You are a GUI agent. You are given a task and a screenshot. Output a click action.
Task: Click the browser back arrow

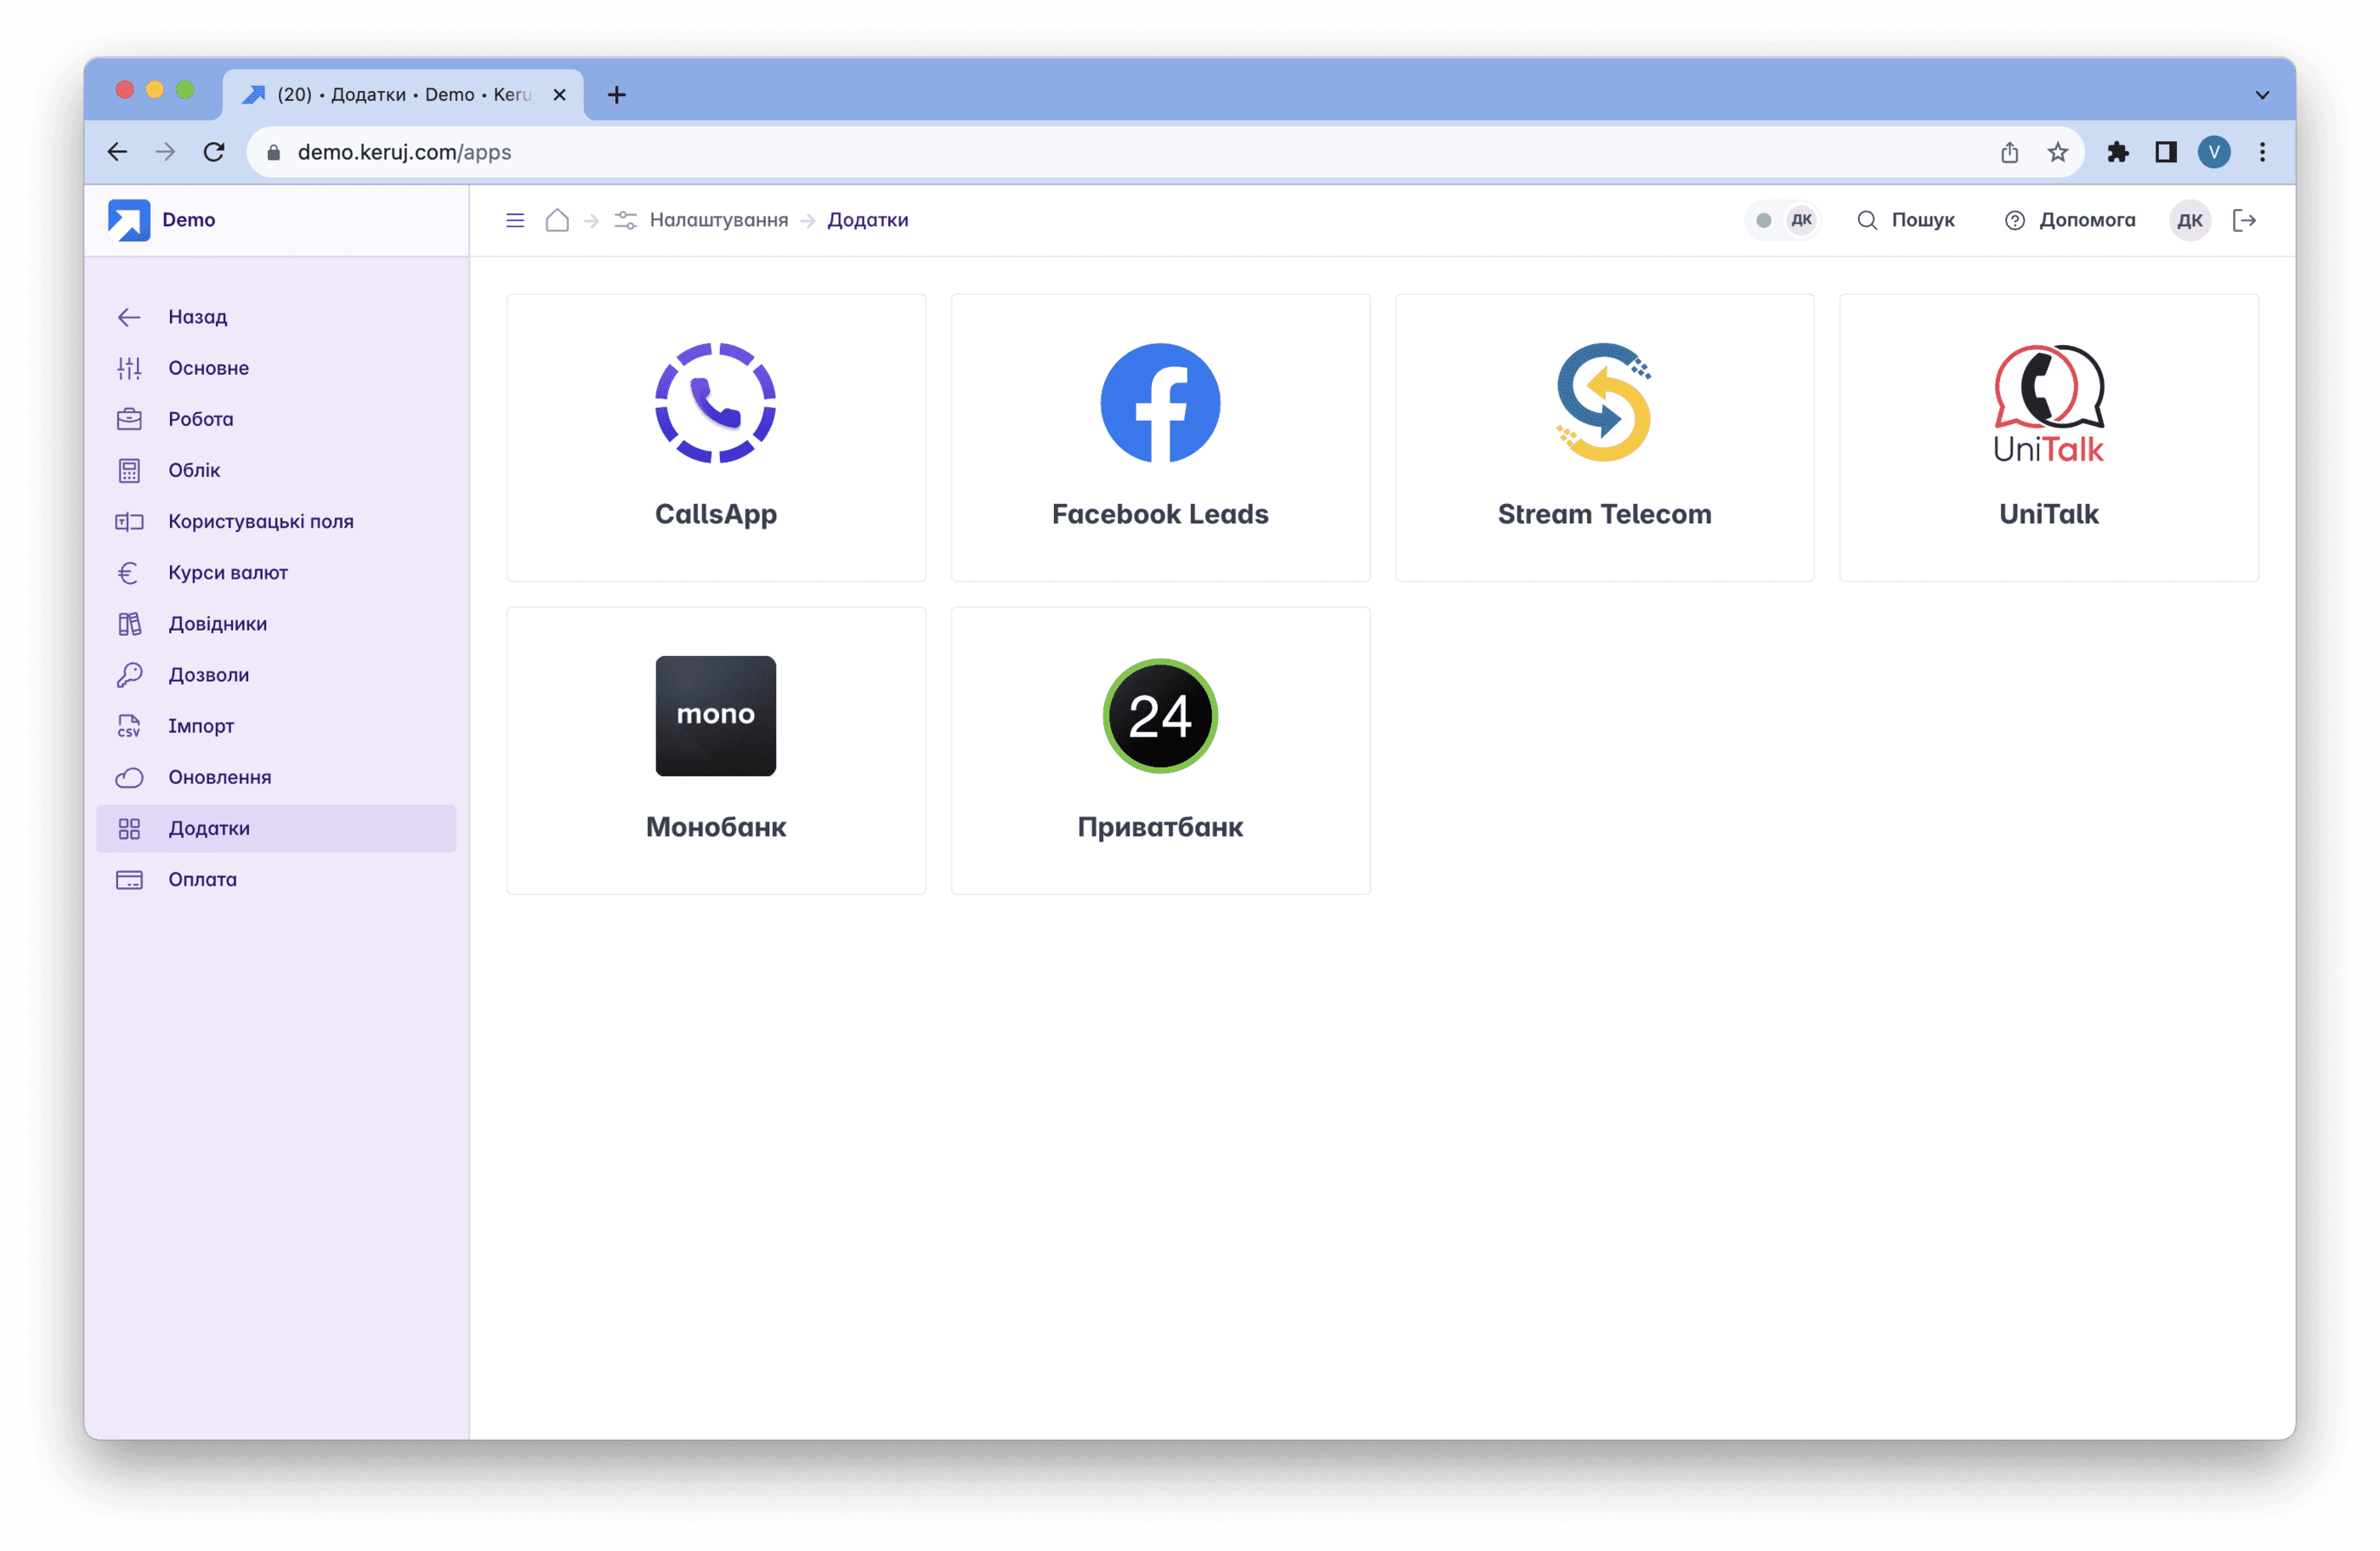tap(118, 152)
